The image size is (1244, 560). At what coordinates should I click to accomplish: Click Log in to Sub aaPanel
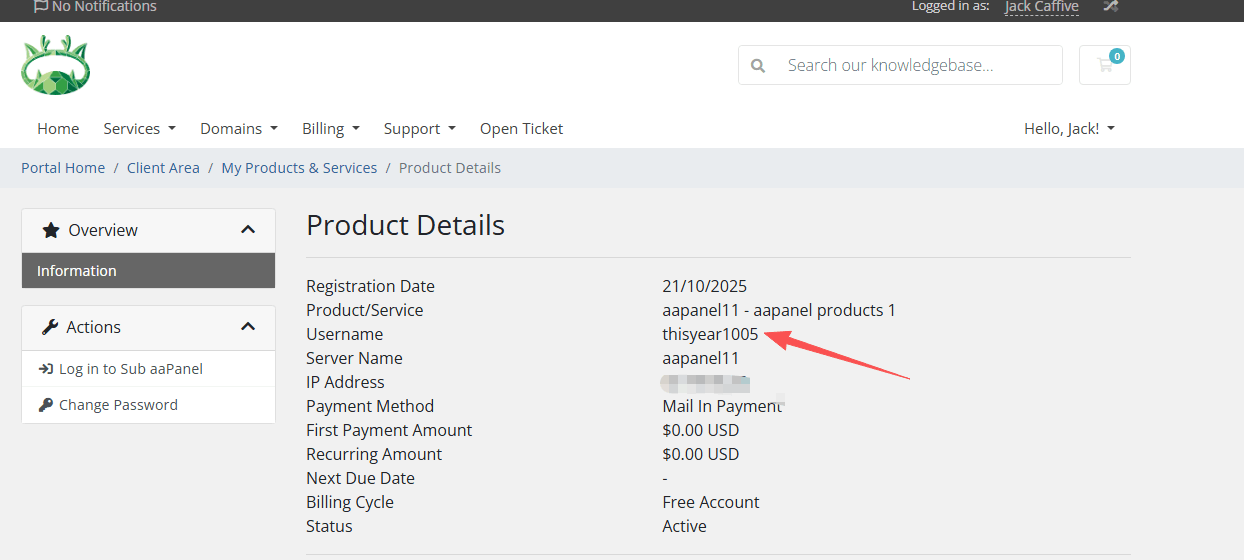pyautogui.click(x=130, y=369)
